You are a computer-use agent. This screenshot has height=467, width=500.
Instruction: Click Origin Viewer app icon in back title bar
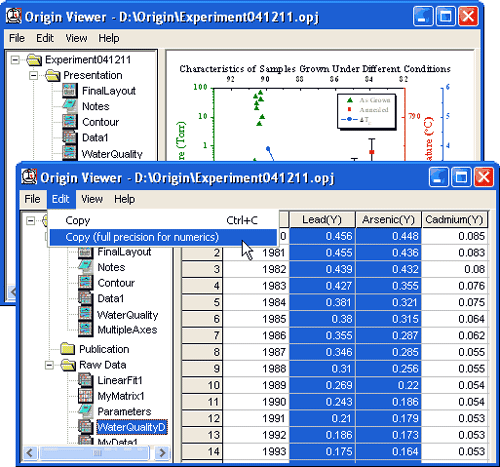pyautogui.click(x=14, y=16)
